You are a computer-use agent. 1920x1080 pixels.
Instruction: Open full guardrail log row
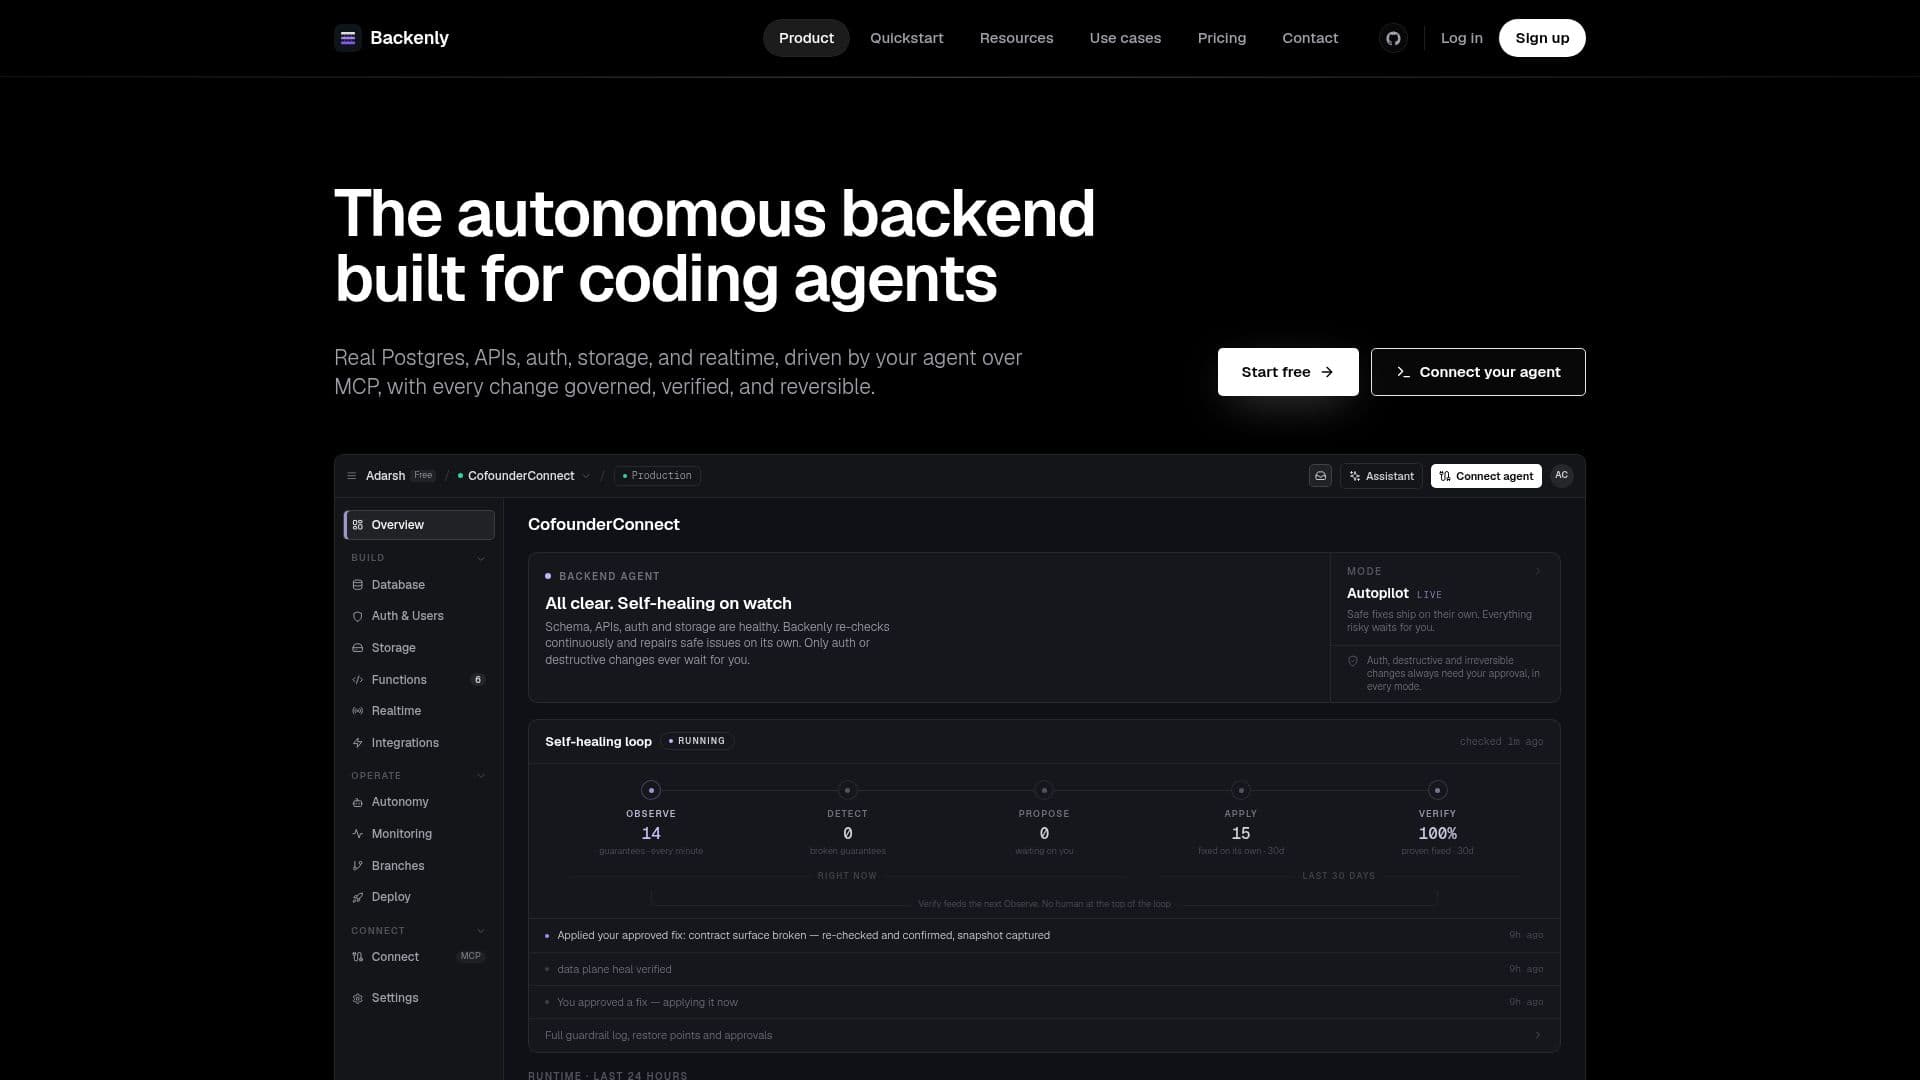1044,1035
